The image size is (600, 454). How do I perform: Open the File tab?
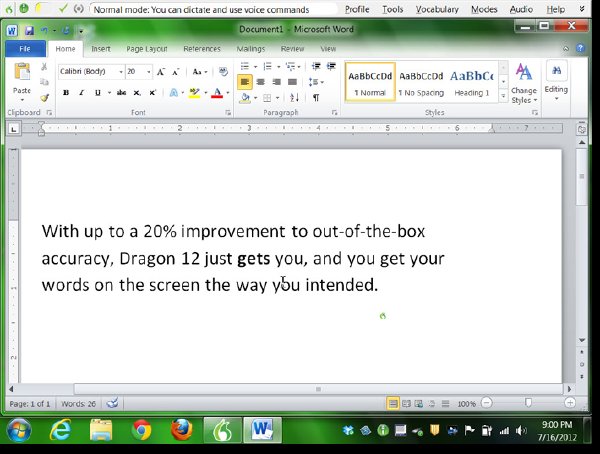coord(25,49)
